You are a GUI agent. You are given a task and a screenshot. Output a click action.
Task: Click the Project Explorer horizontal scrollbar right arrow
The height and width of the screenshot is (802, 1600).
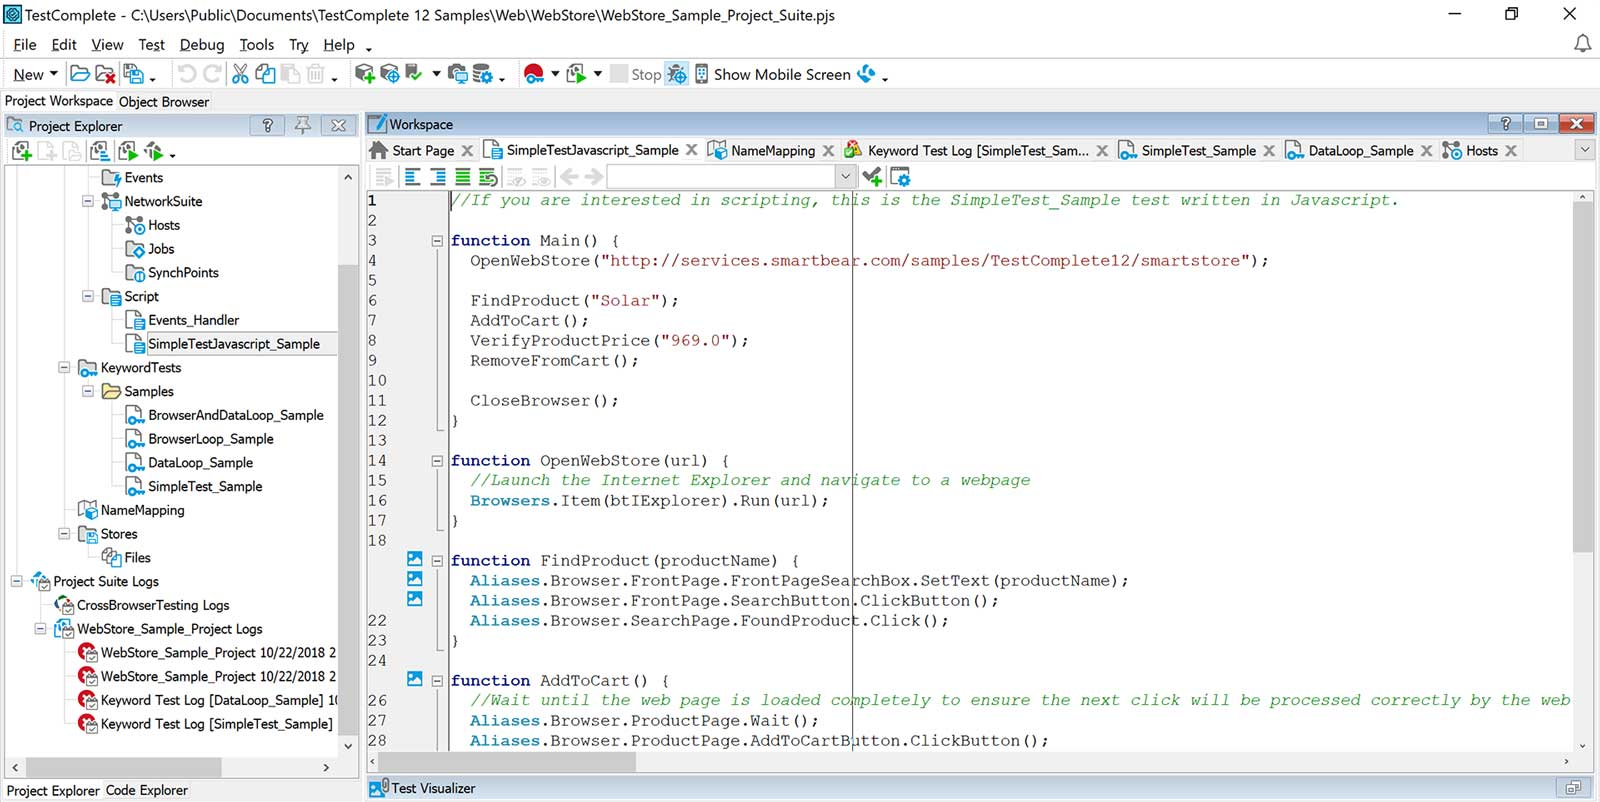[x=326, y=767]
